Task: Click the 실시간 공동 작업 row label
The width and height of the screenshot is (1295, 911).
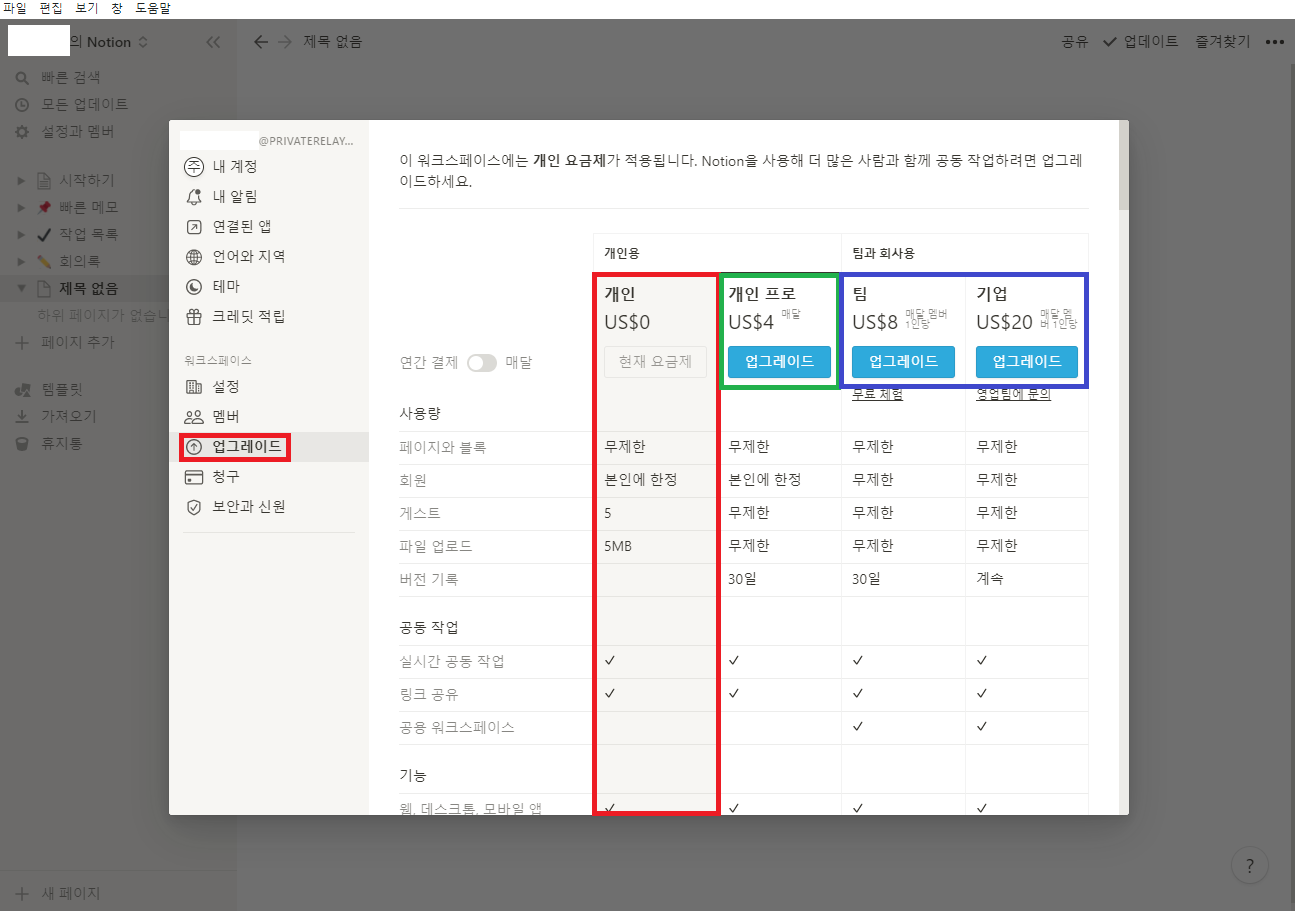Action: tap(452, 661)
